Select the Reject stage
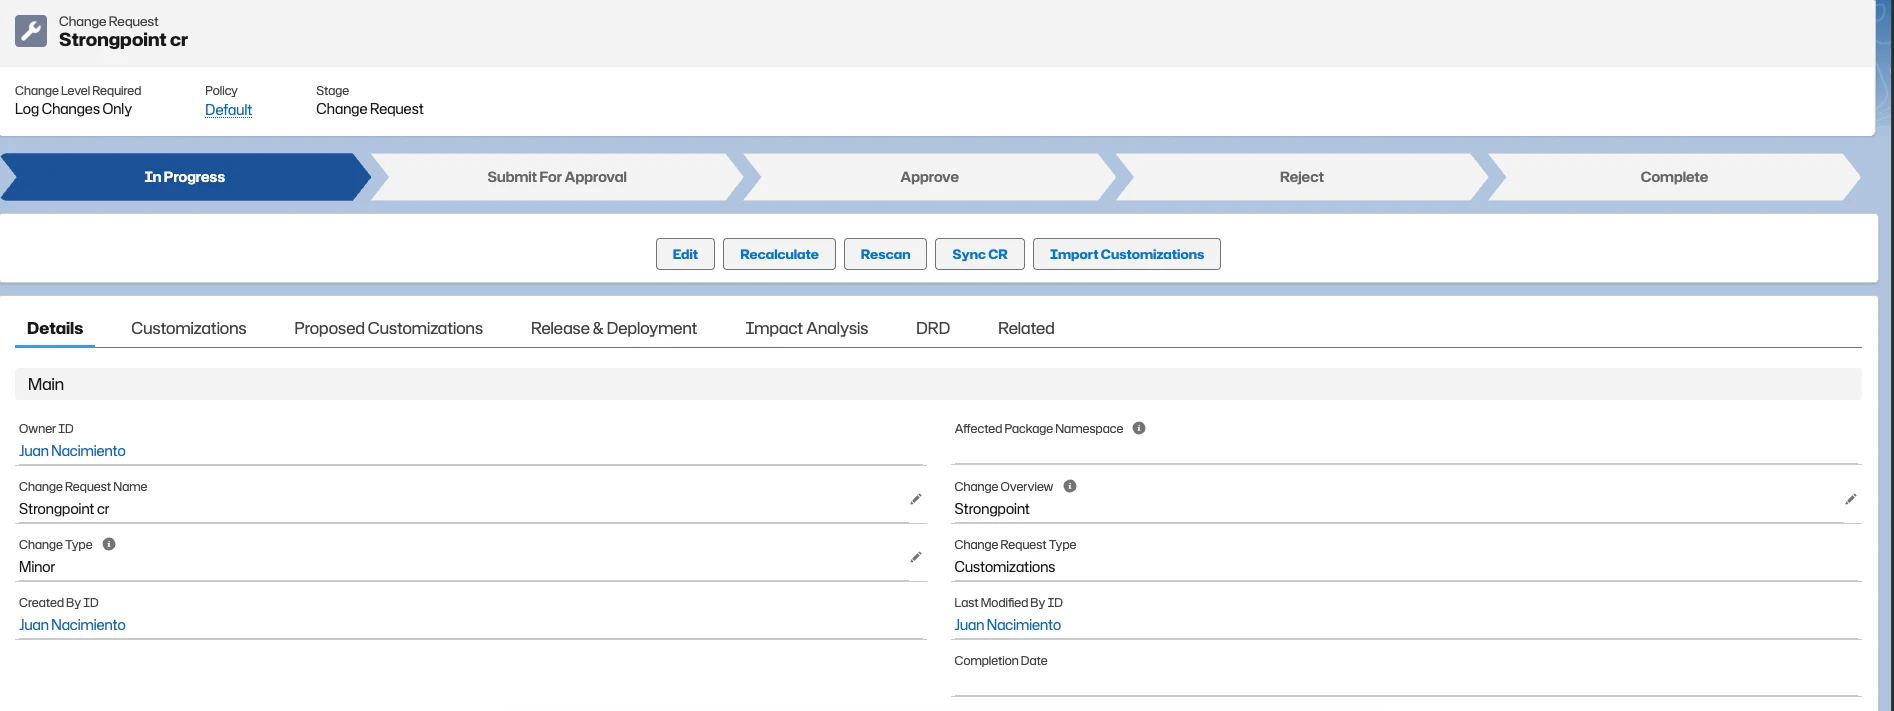Viewport: 1894px width, 711px height. 1301,177
